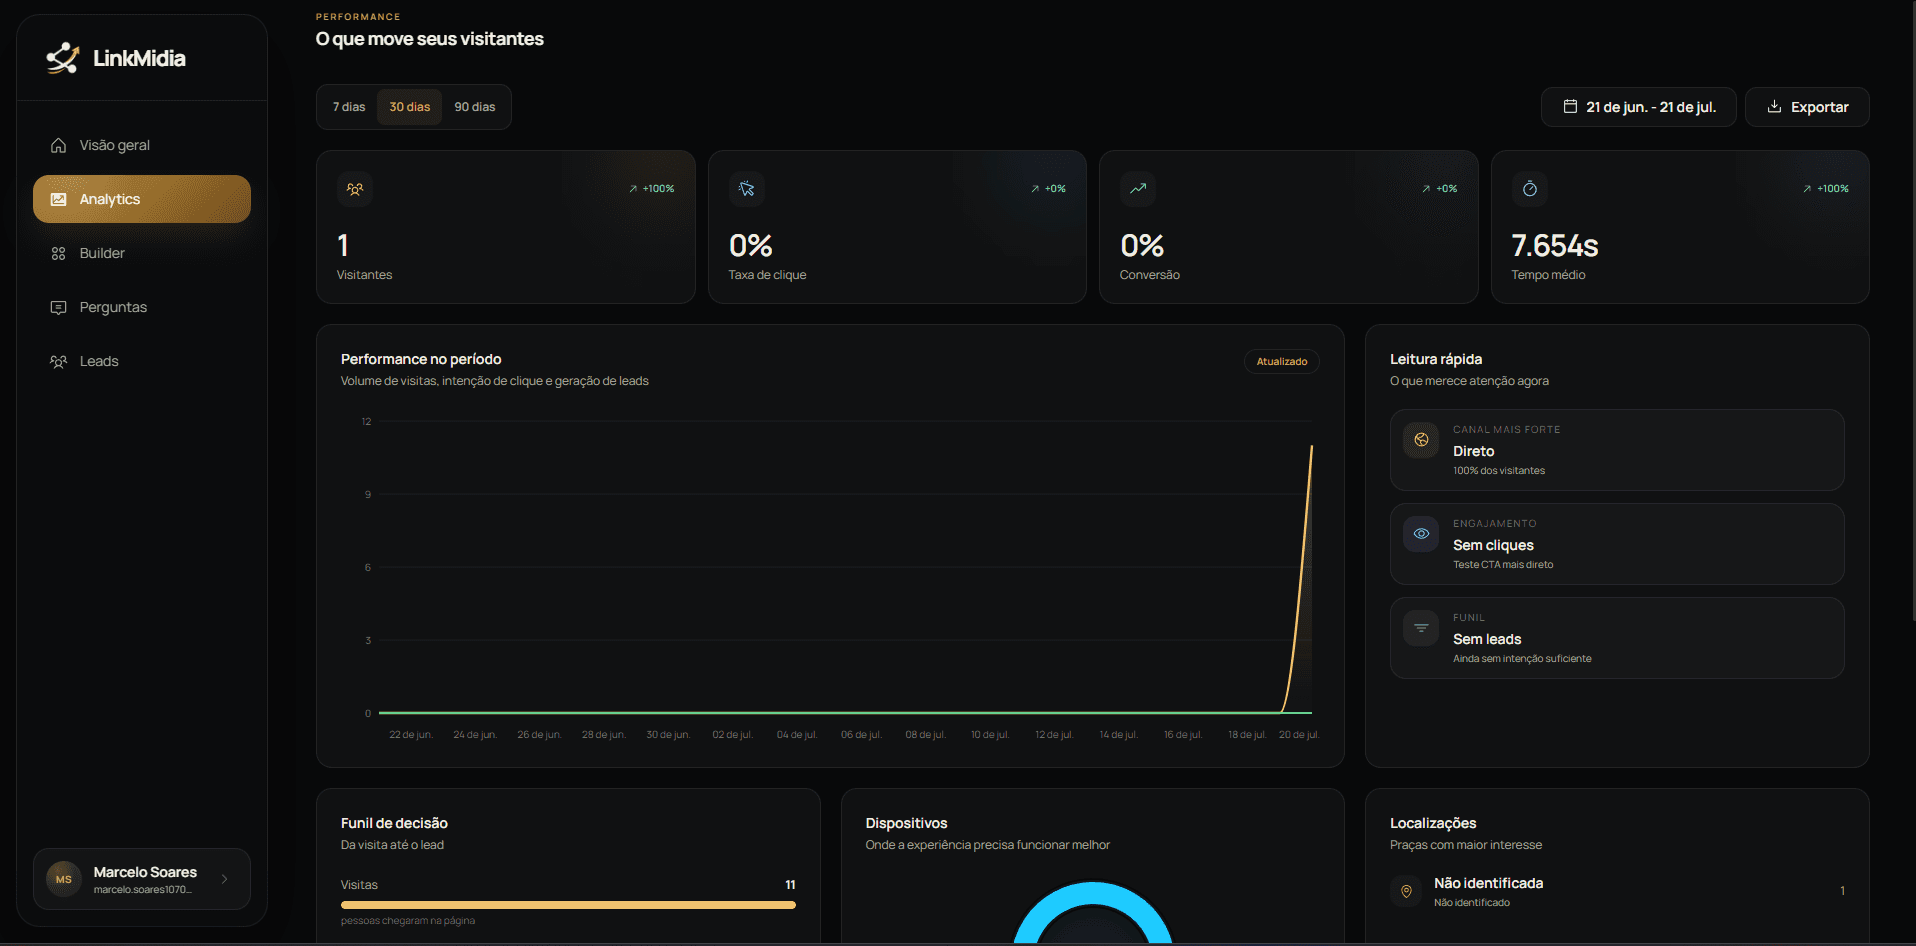Open Visão geral in the sidebar
This screenshot has width=1916, height=946.
142,145
